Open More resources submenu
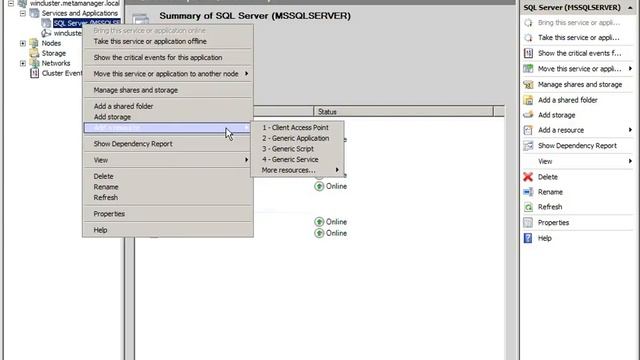The image size is (640, 360). (297, 170)
